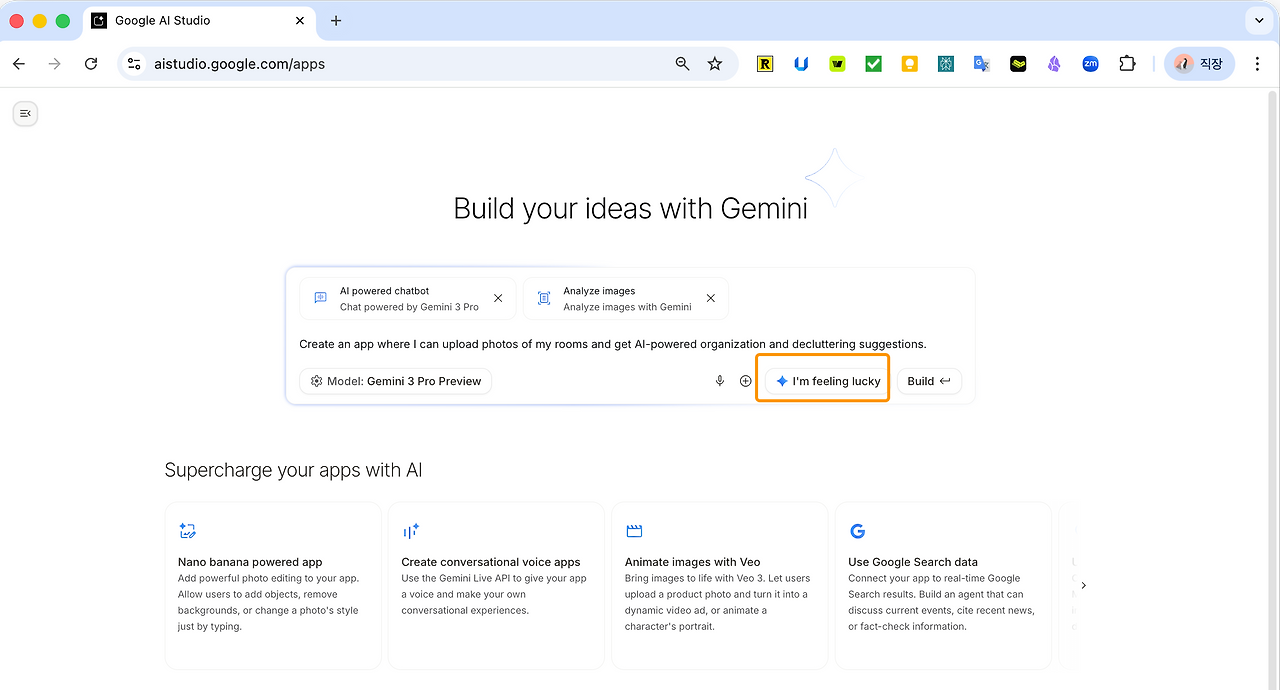Viewport: 1280px width, 690px height.
Task: Open the black stacked-layers extension icon
Action: click(1018, 64)
